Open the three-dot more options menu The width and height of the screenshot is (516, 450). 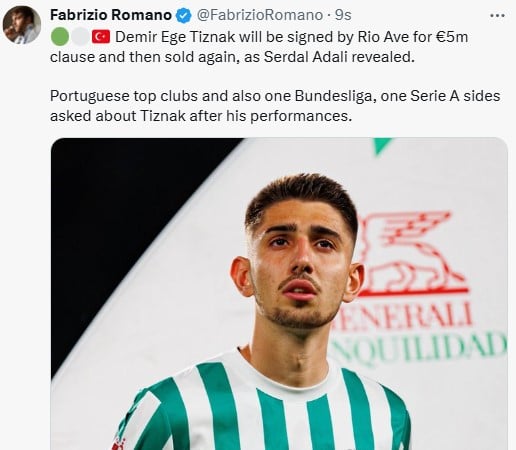point(497,16)
